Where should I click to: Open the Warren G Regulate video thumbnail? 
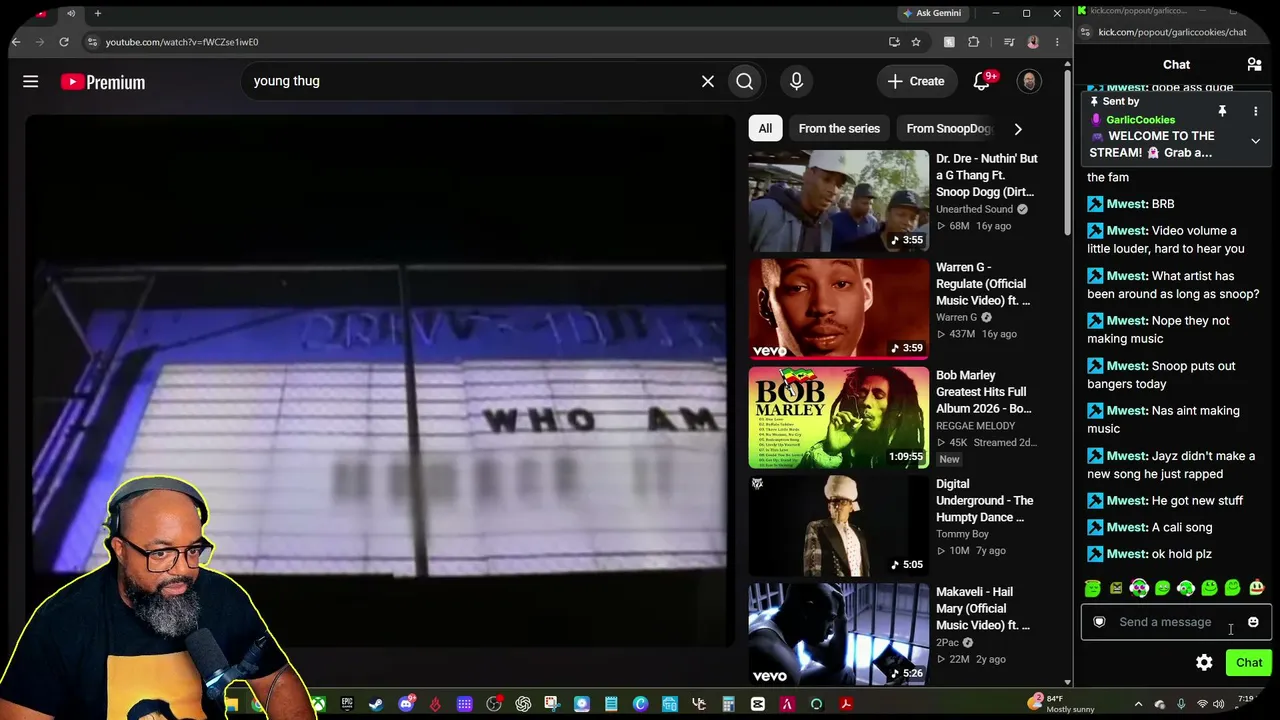pos(839,309)
